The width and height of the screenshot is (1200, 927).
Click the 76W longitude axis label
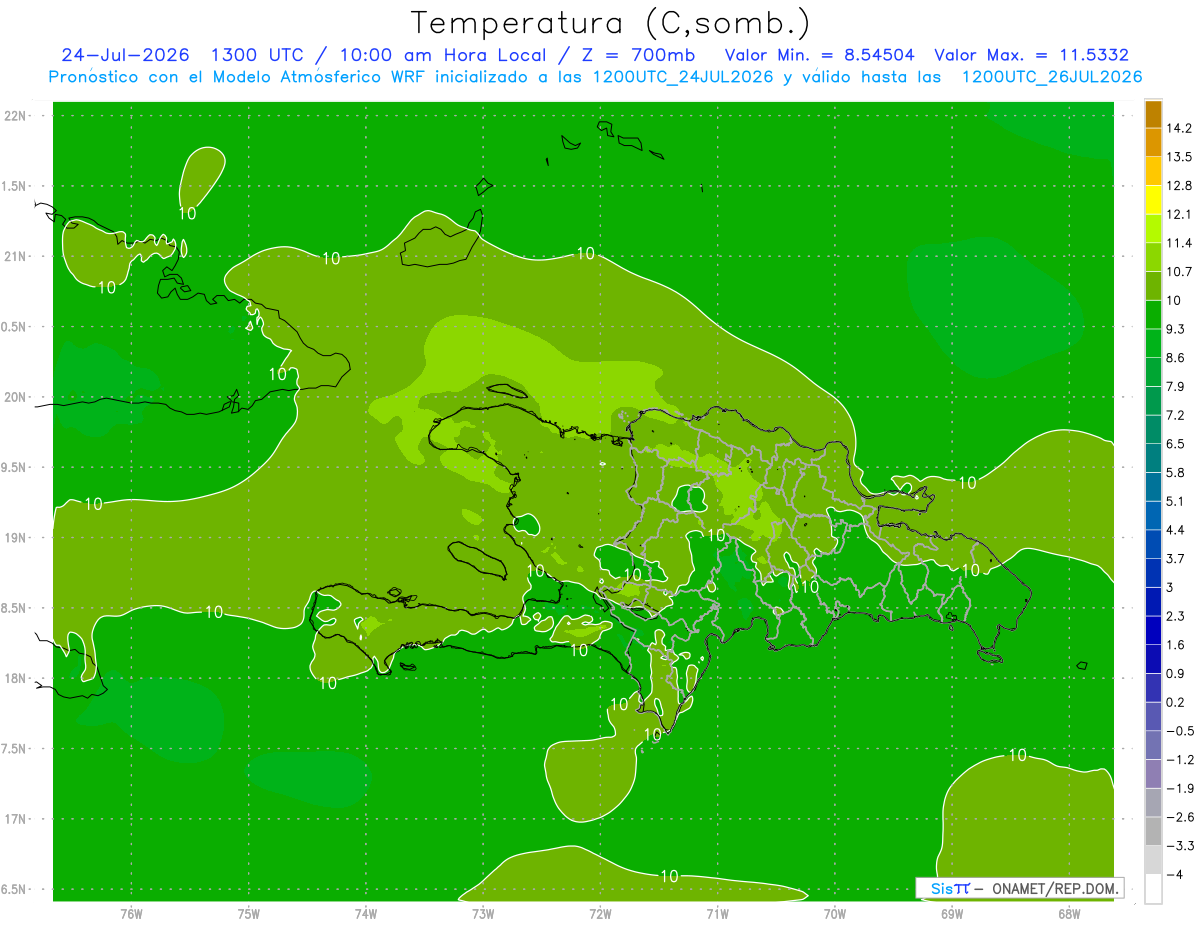click(131, 914)
